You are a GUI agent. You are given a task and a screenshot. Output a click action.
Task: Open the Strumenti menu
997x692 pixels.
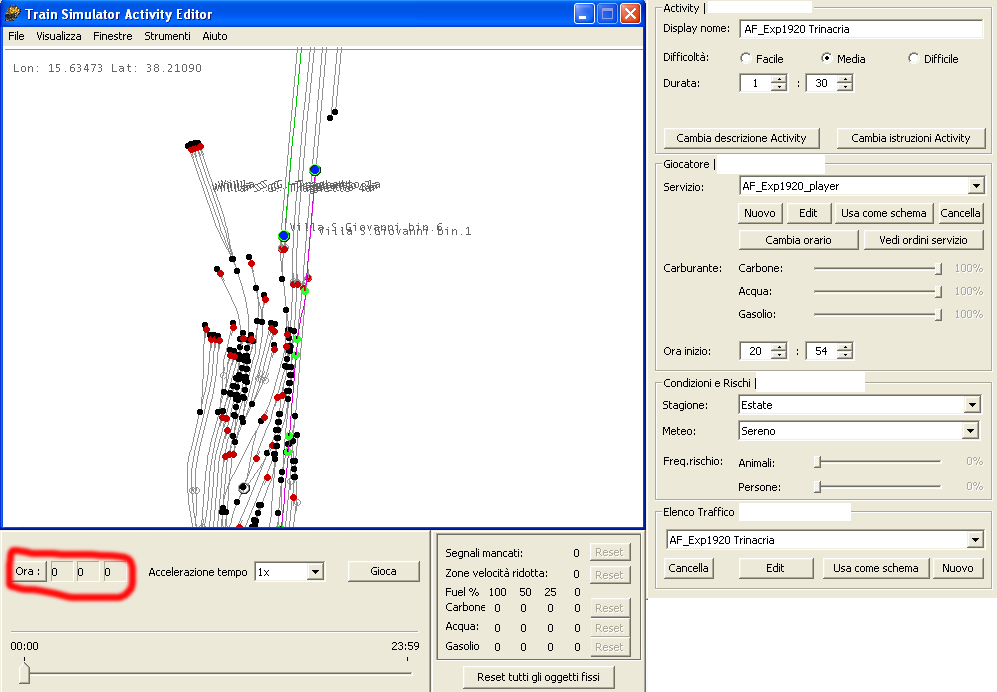(167, 36)
